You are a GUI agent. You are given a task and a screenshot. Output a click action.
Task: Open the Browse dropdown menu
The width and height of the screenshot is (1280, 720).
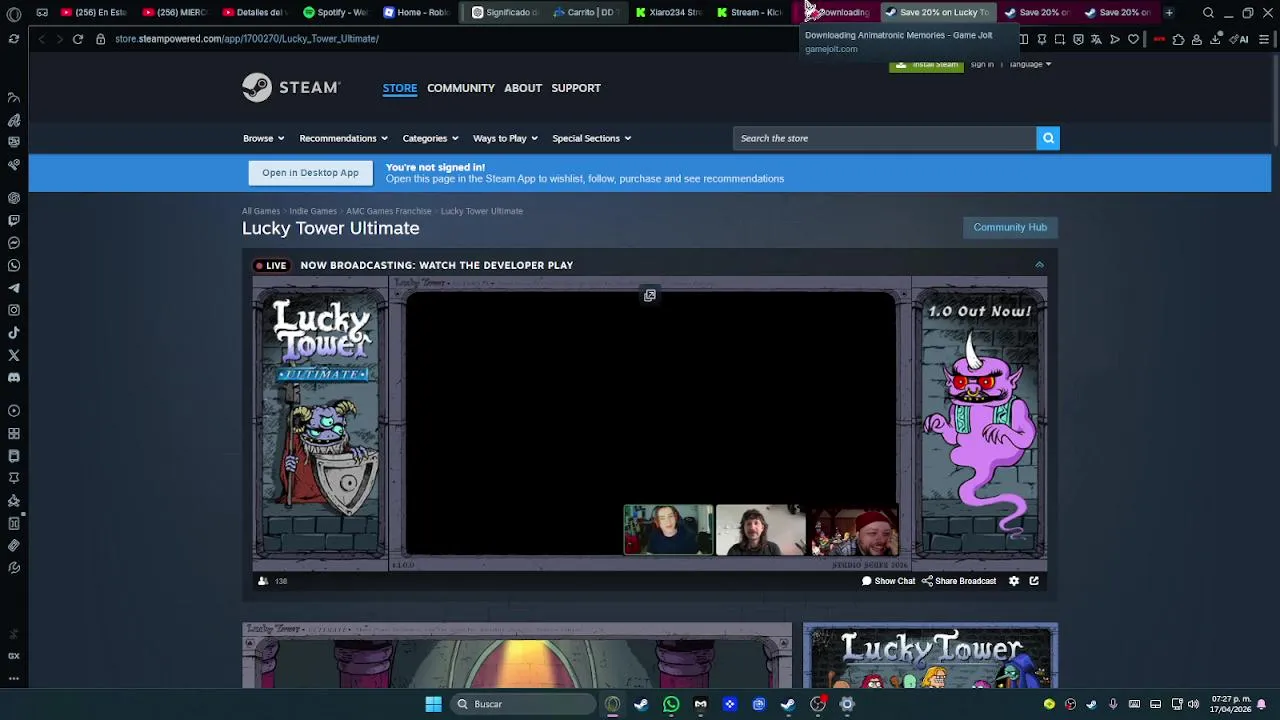[263, 138]
